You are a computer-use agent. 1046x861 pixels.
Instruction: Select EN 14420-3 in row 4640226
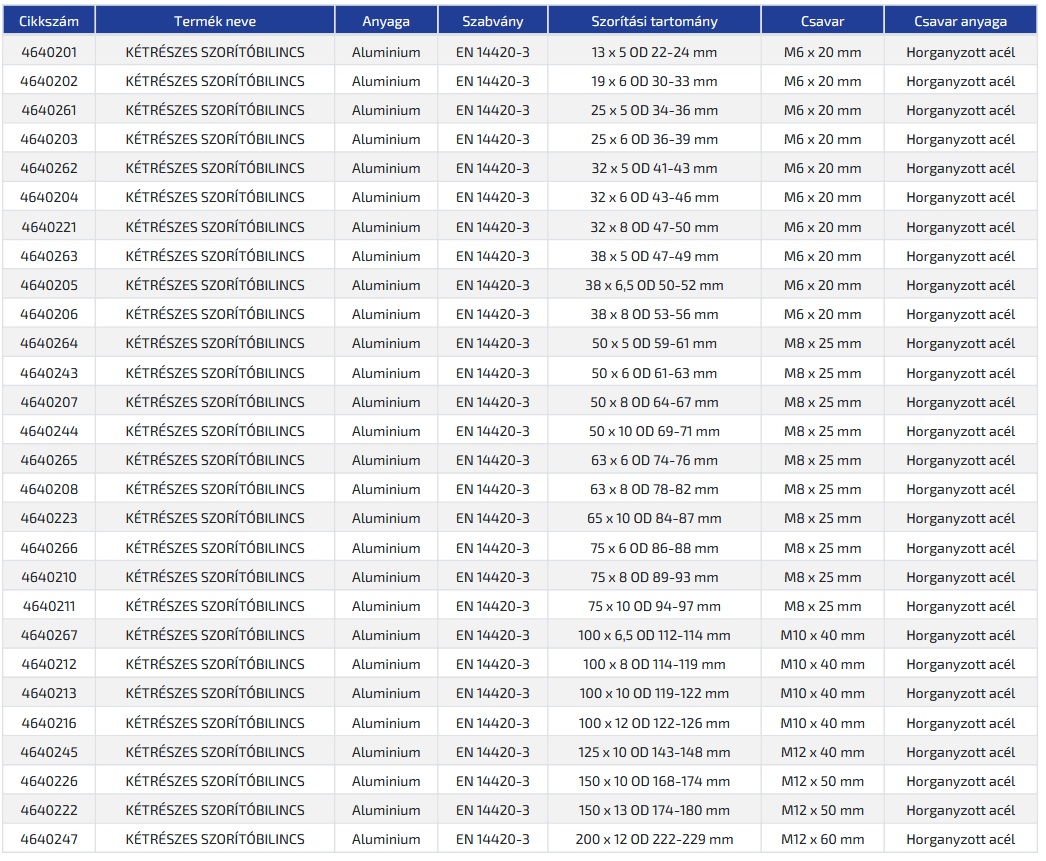click(493, 781)
